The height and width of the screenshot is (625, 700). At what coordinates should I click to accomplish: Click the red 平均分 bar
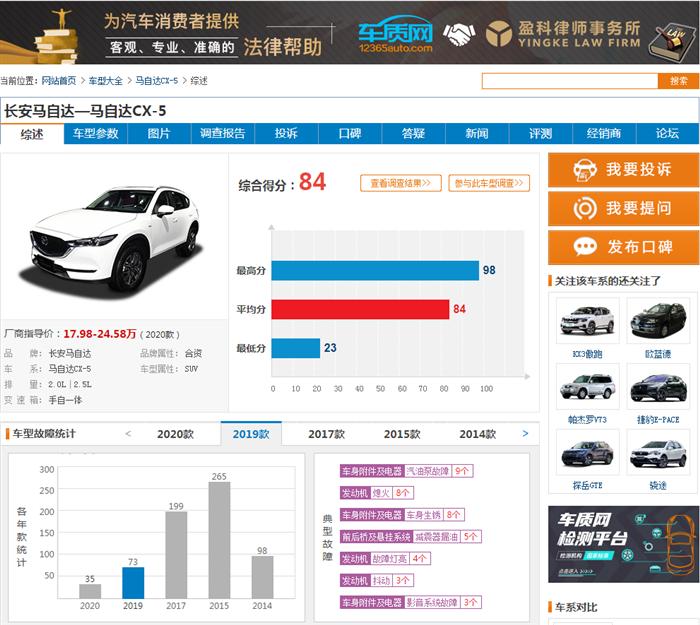coord(360,309)
